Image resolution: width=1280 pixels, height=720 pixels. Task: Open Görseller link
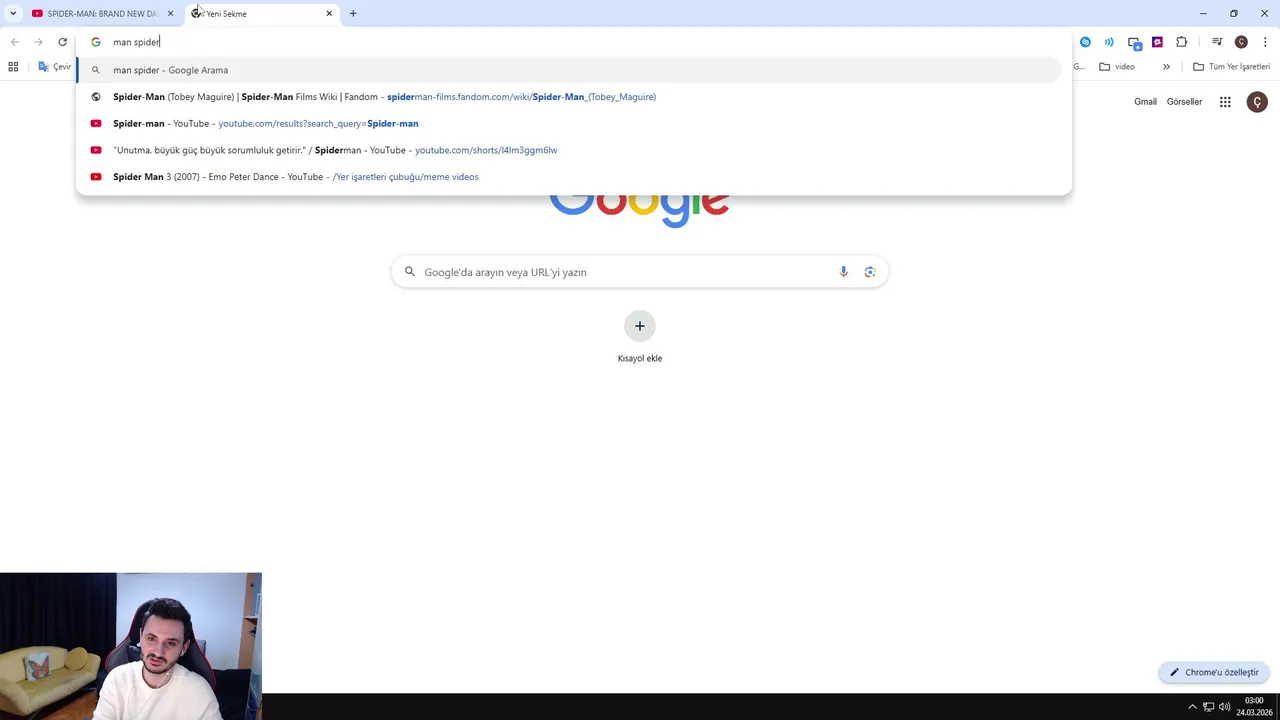click(x=1184, y=102)
